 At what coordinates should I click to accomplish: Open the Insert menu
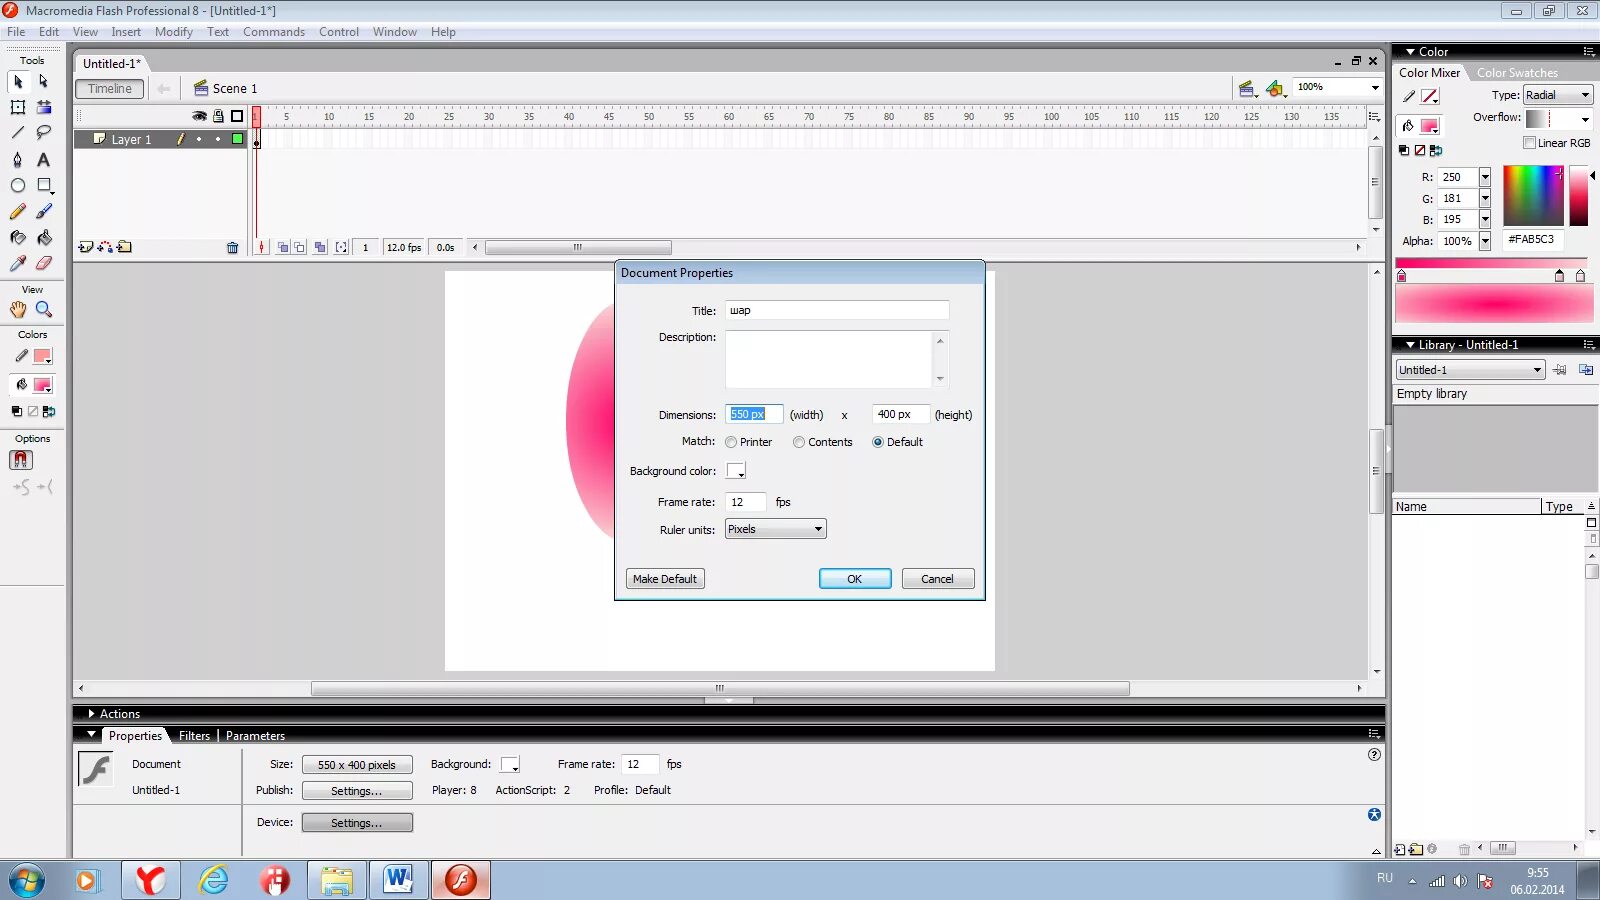coord(126,32)
